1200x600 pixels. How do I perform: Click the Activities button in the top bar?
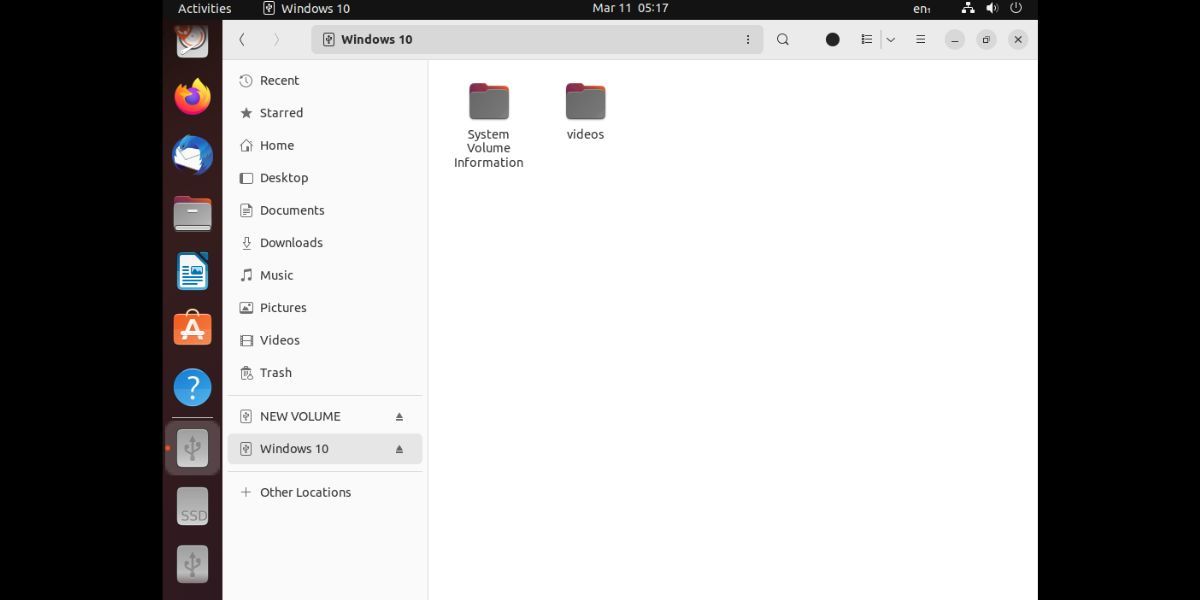coord(205,9)
